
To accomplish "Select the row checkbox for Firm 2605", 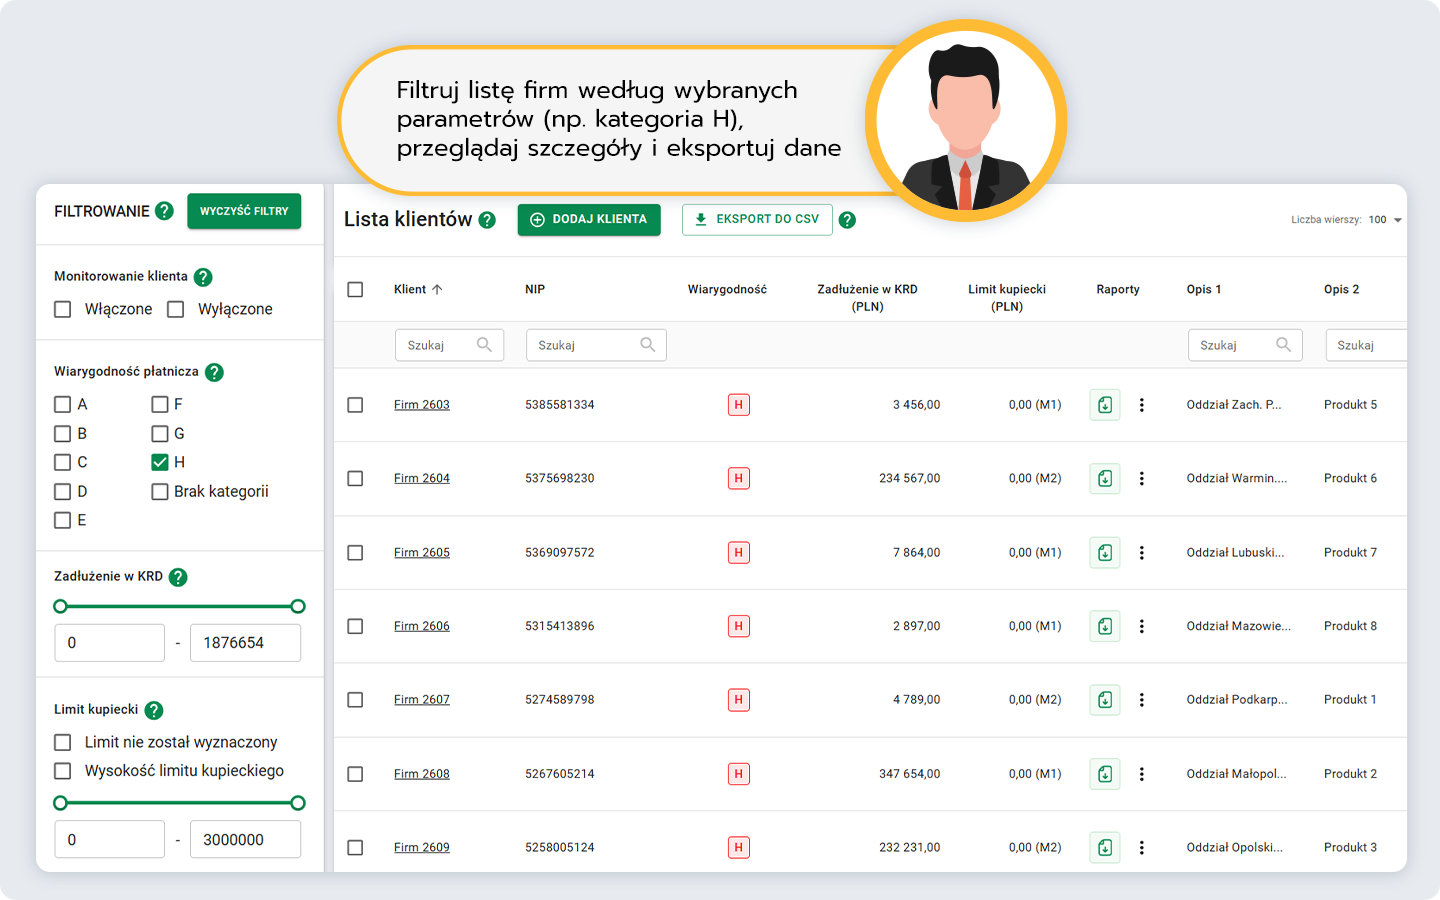I will [x=355, y=553].
